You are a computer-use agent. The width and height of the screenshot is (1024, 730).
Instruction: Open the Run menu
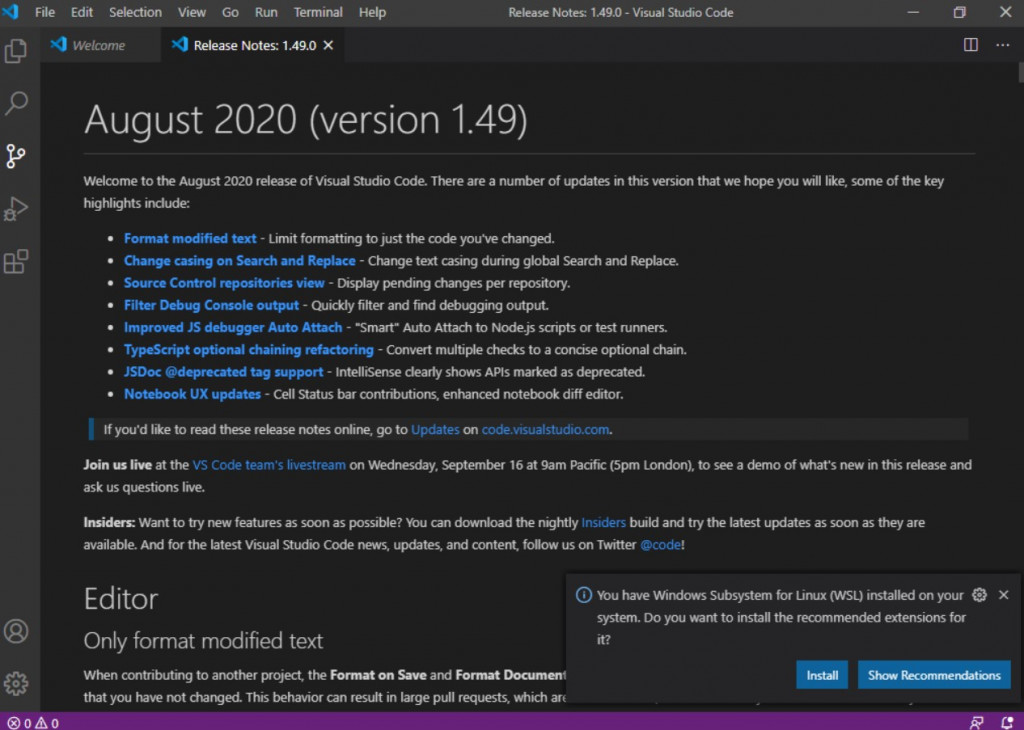pos(266,12)
